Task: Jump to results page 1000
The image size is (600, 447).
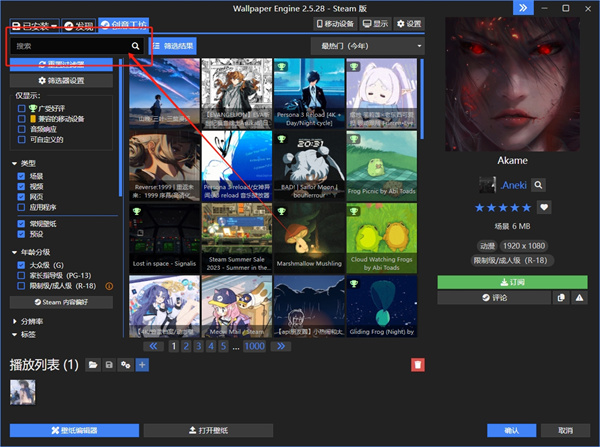Action: 254,346
